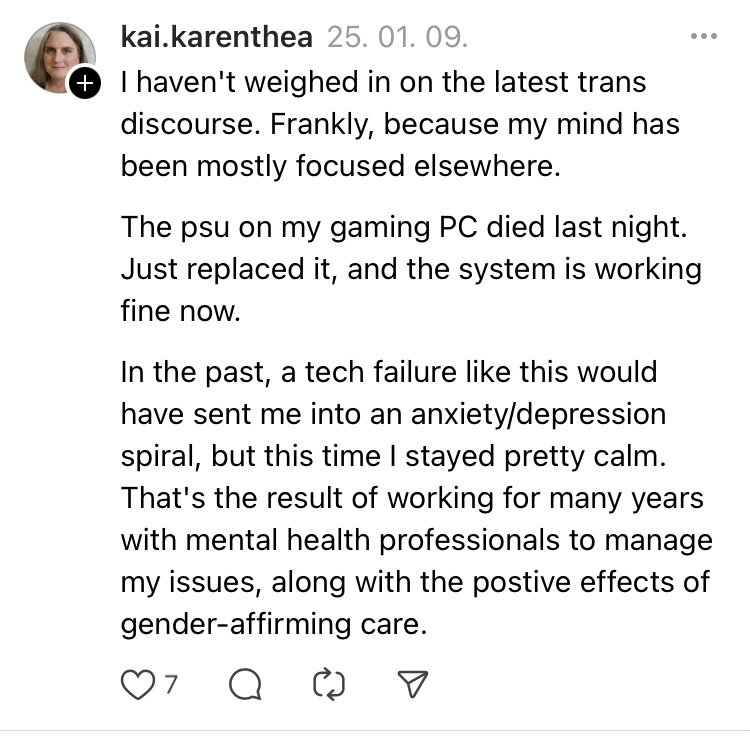Click the line 'Just replaced it, and the system'
The height and width of the screenshot is (746, 750).
[410, 270]
